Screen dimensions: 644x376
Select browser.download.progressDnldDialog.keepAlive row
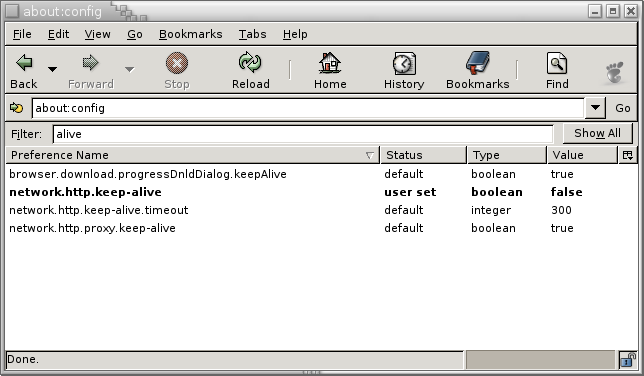tap(322, 174)
